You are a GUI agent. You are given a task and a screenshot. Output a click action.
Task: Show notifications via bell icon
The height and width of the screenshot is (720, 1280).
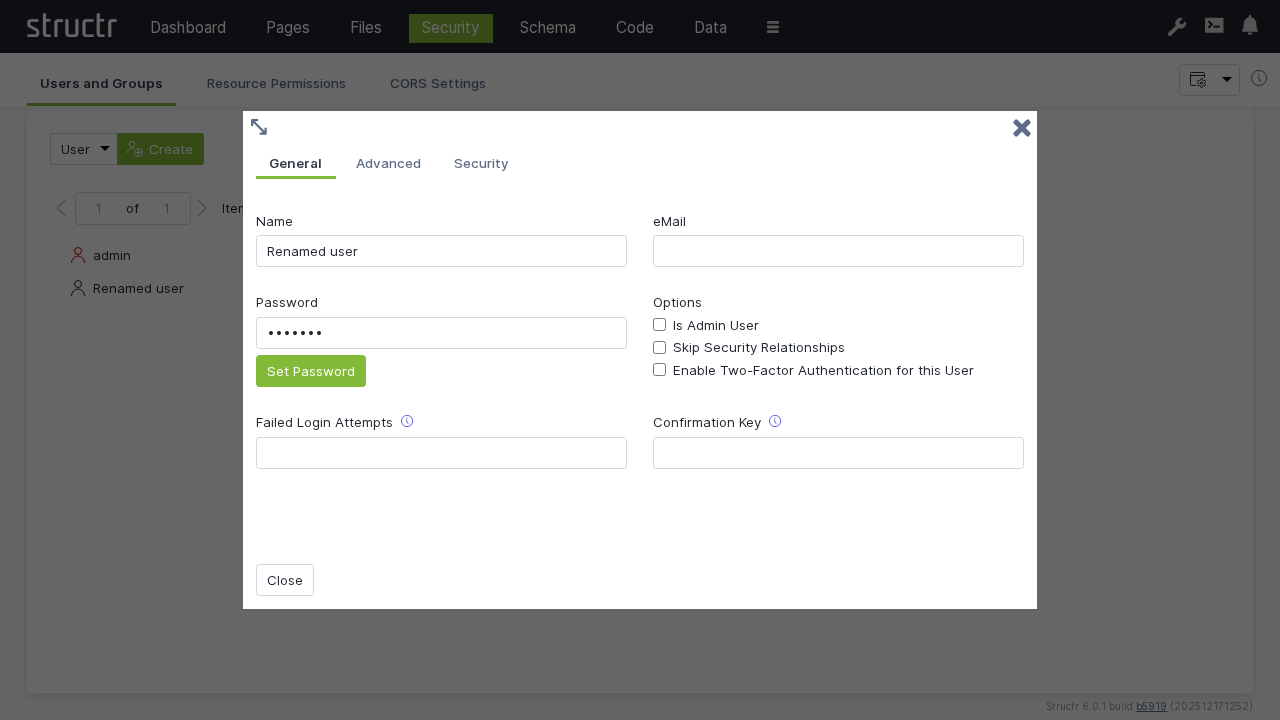pos(1250,26)
